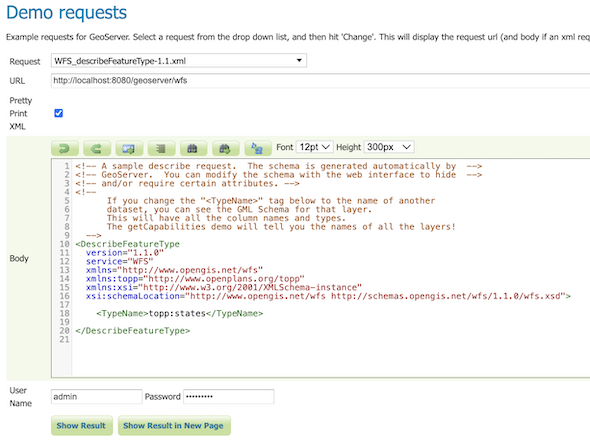Click the xmlns="http://www.opengis.net/wfs" line
Image resolution: width=590 pixels, height=441 pixels.
pos(174,270)
